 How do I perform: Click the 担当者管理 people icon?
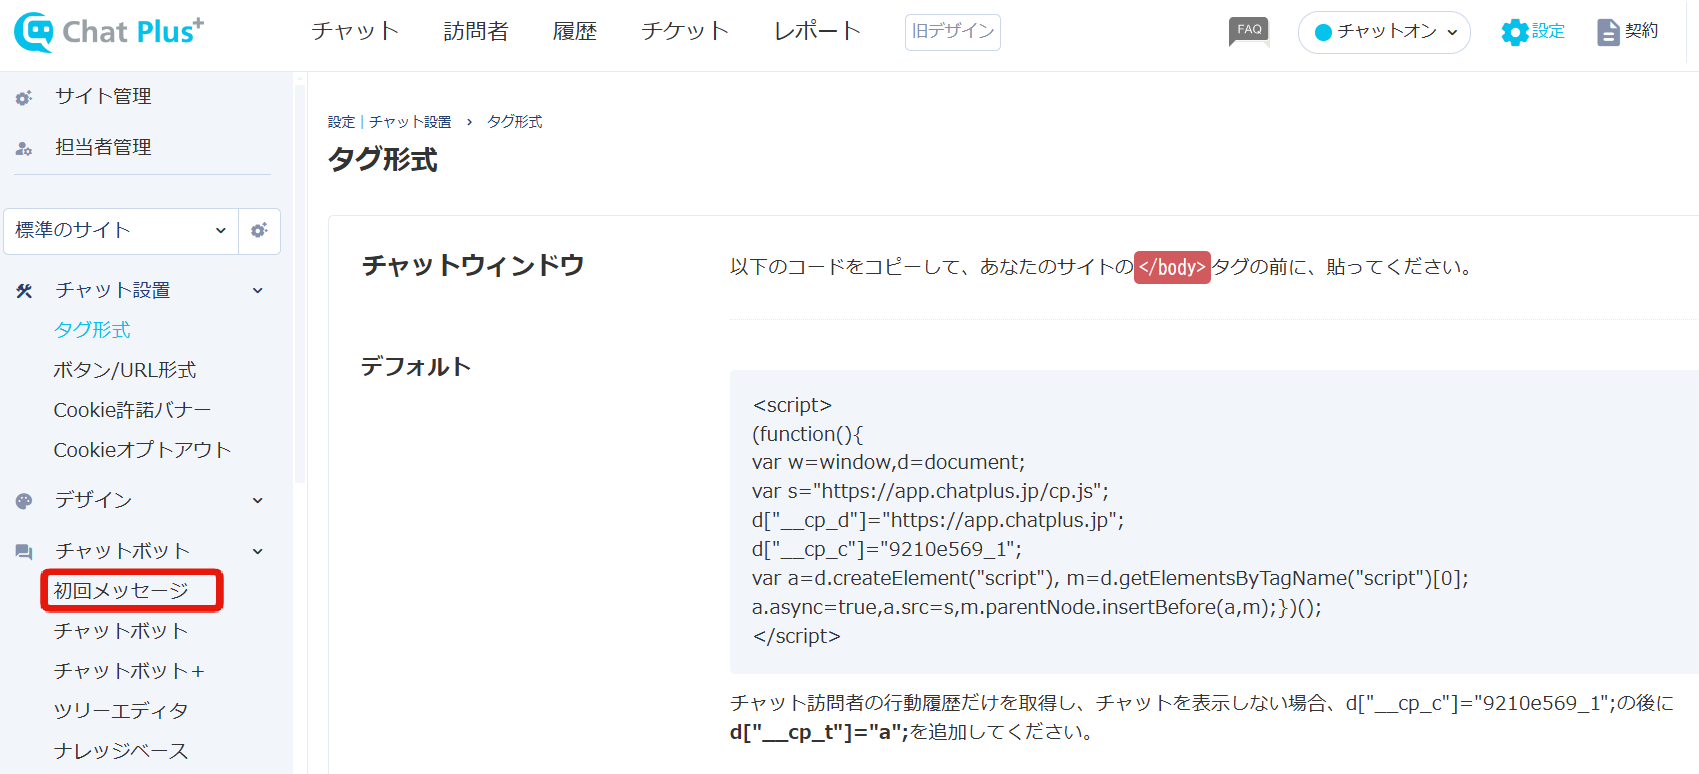click(x=24, y=148)
